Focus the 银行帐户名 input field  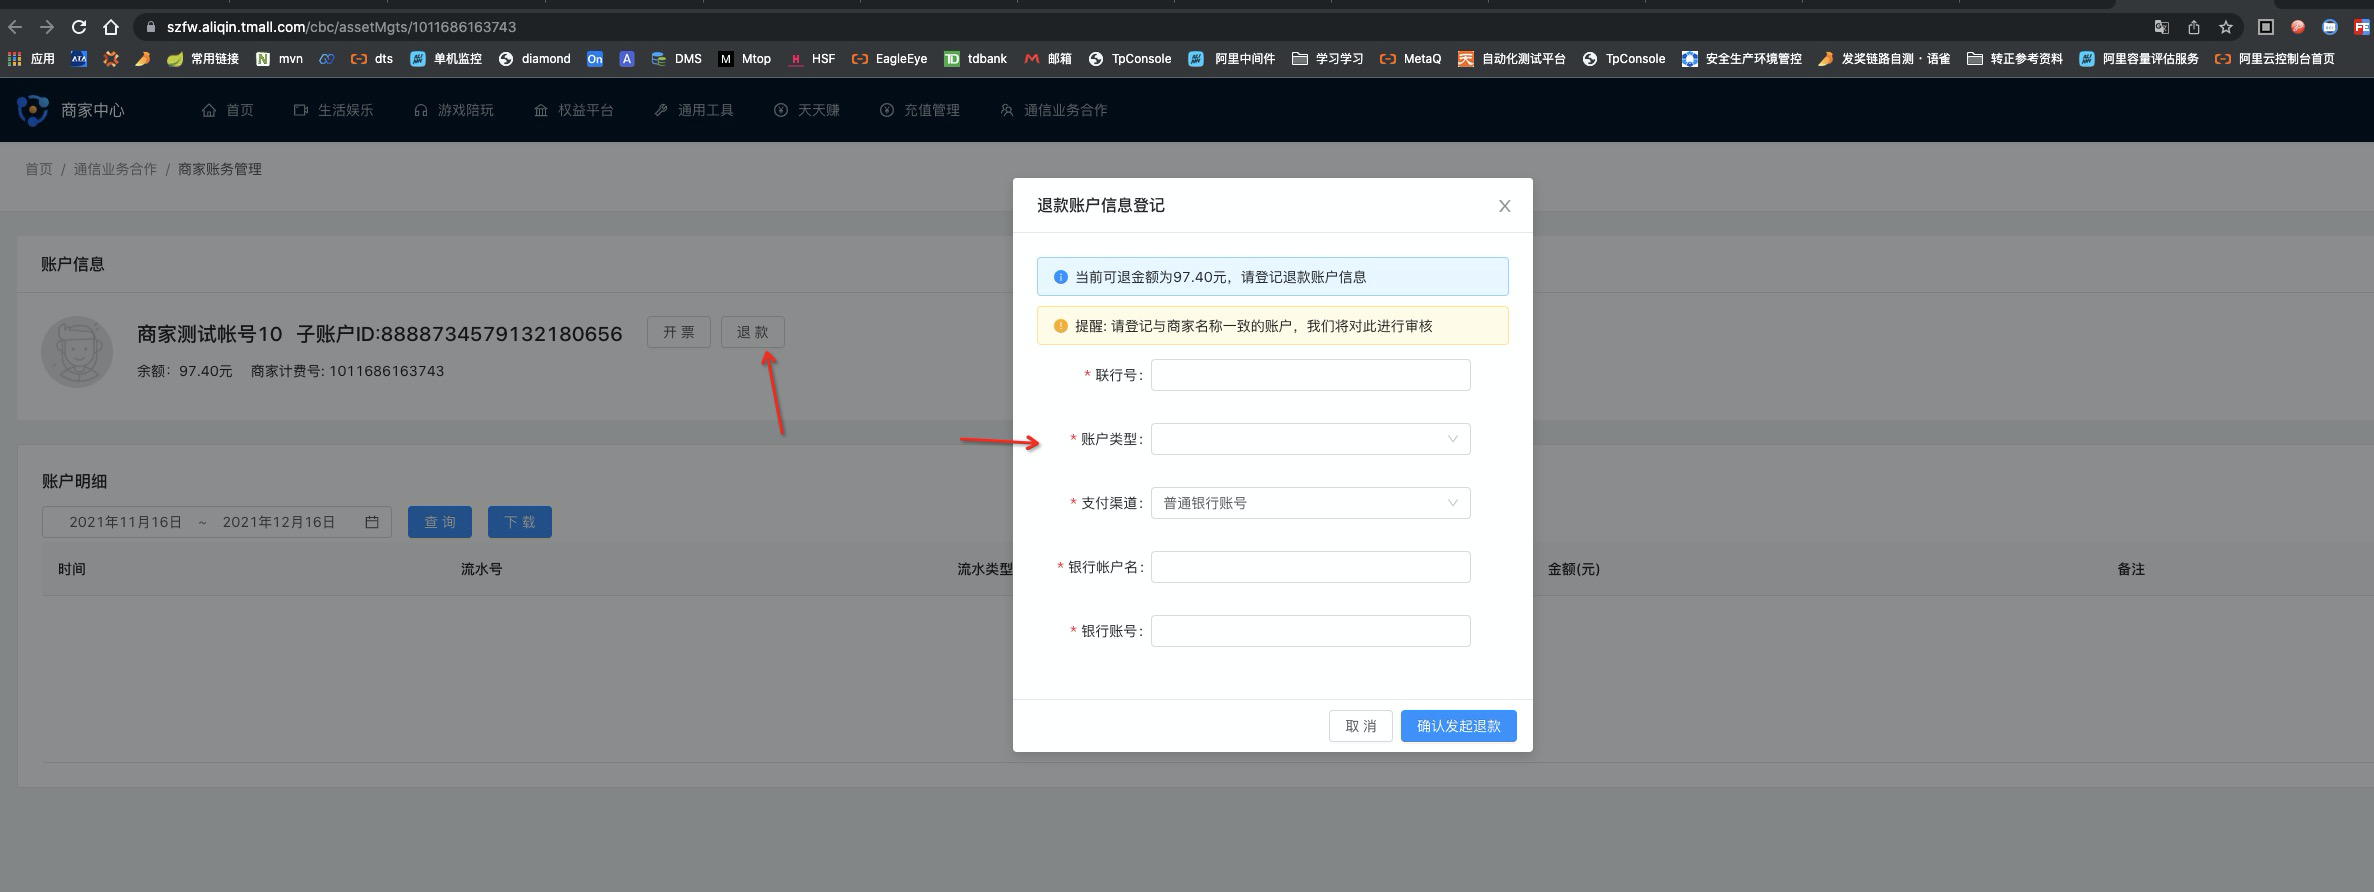1311,567
